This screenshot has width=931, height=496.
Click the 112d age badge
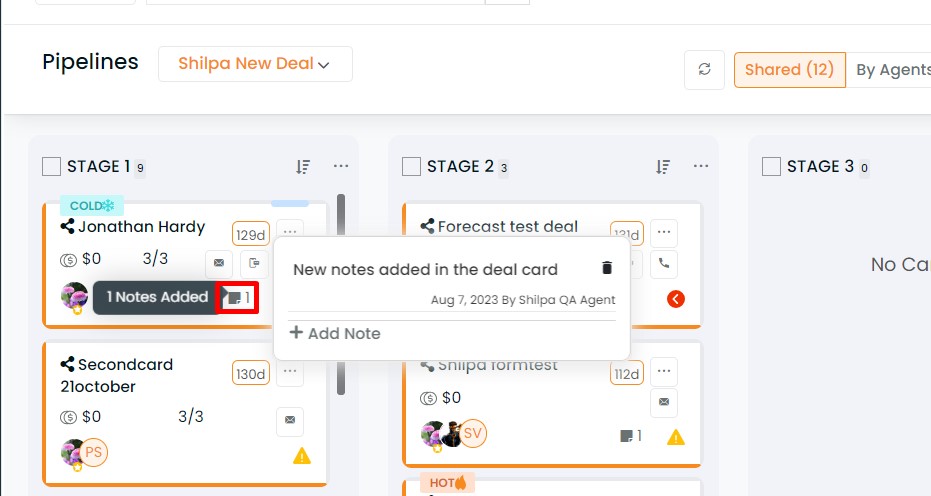[x=627, y=374]
